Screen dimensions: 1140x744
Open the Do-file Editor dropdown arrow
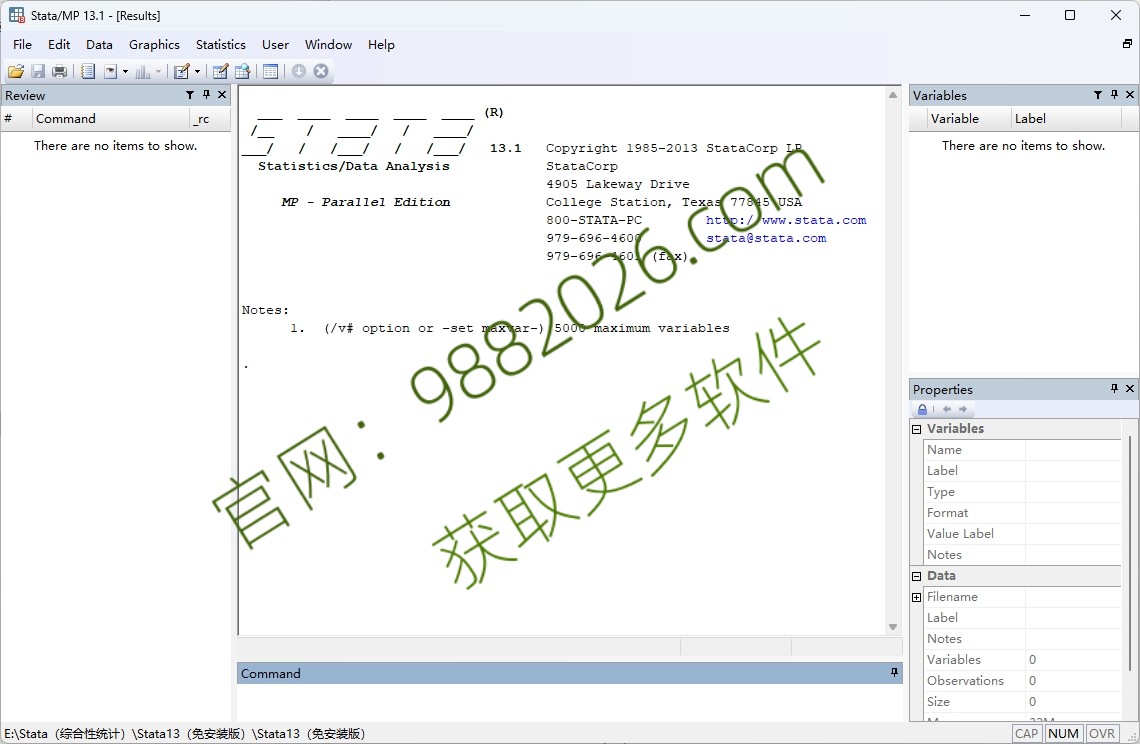[x=197, y=71]
